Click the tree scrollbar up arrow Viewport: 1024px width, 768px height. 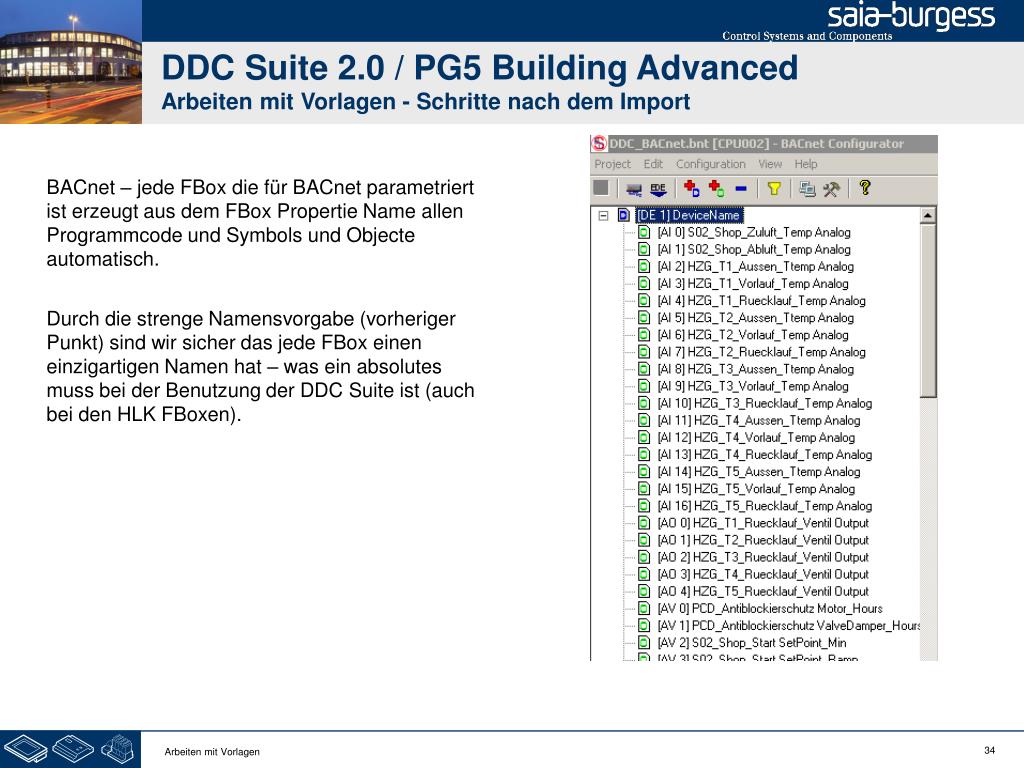pos(927,215)
